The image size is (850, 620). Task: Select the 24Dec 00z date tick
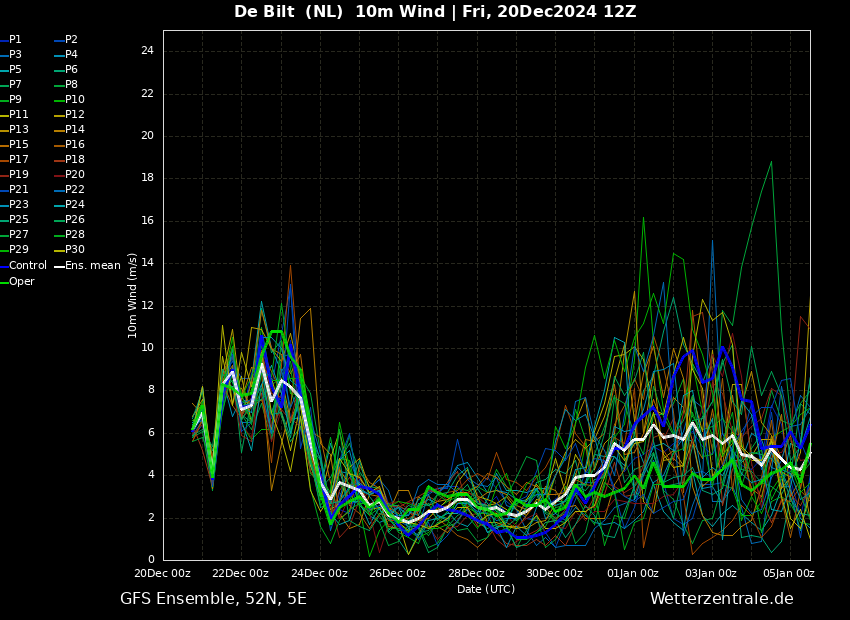[319, 573]
